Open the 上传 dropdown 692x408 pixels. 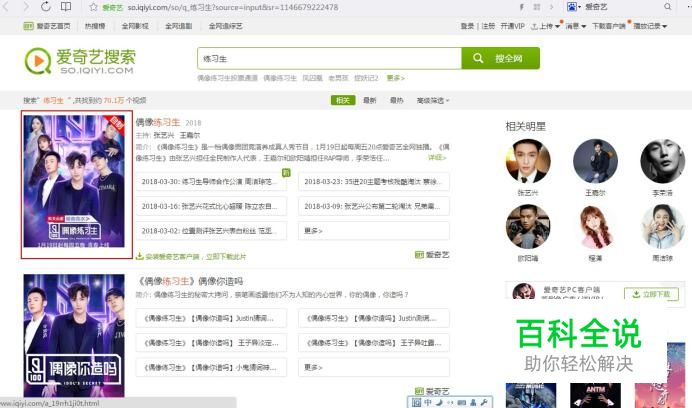pyautogui.click(x=545, y=26)
